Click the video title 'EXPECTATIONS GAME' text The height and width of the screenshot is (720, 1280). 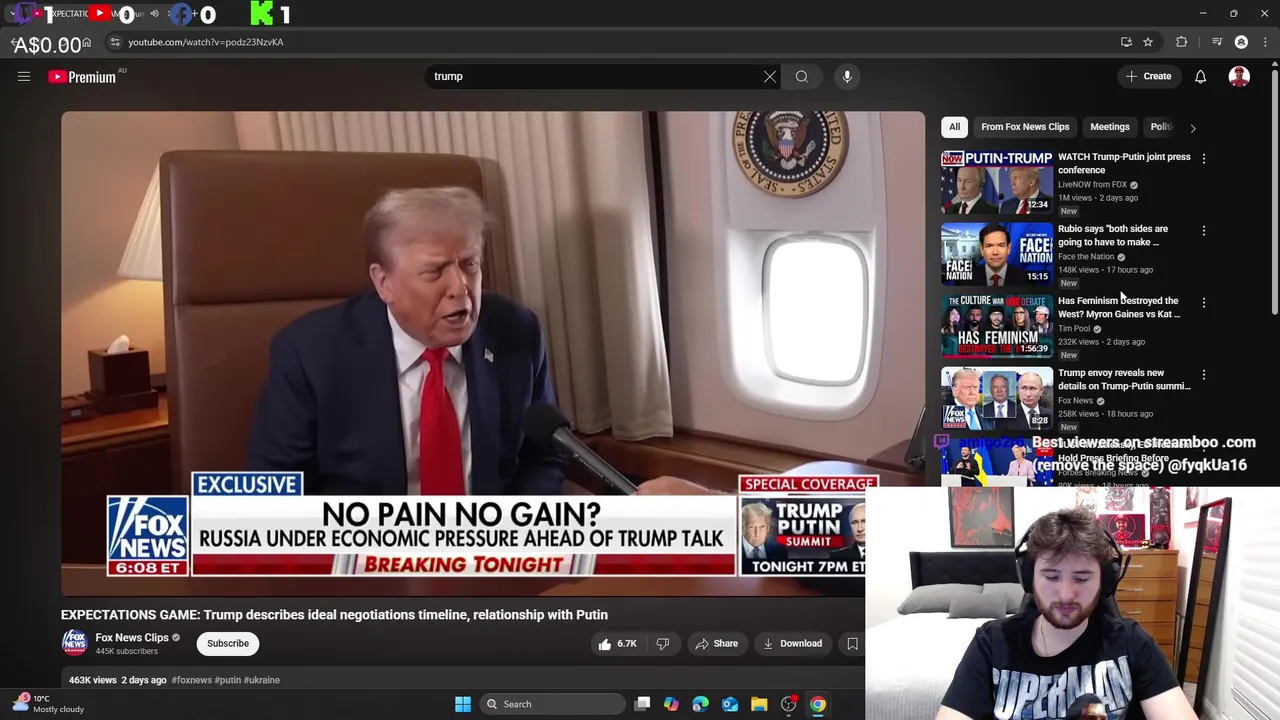334,615
